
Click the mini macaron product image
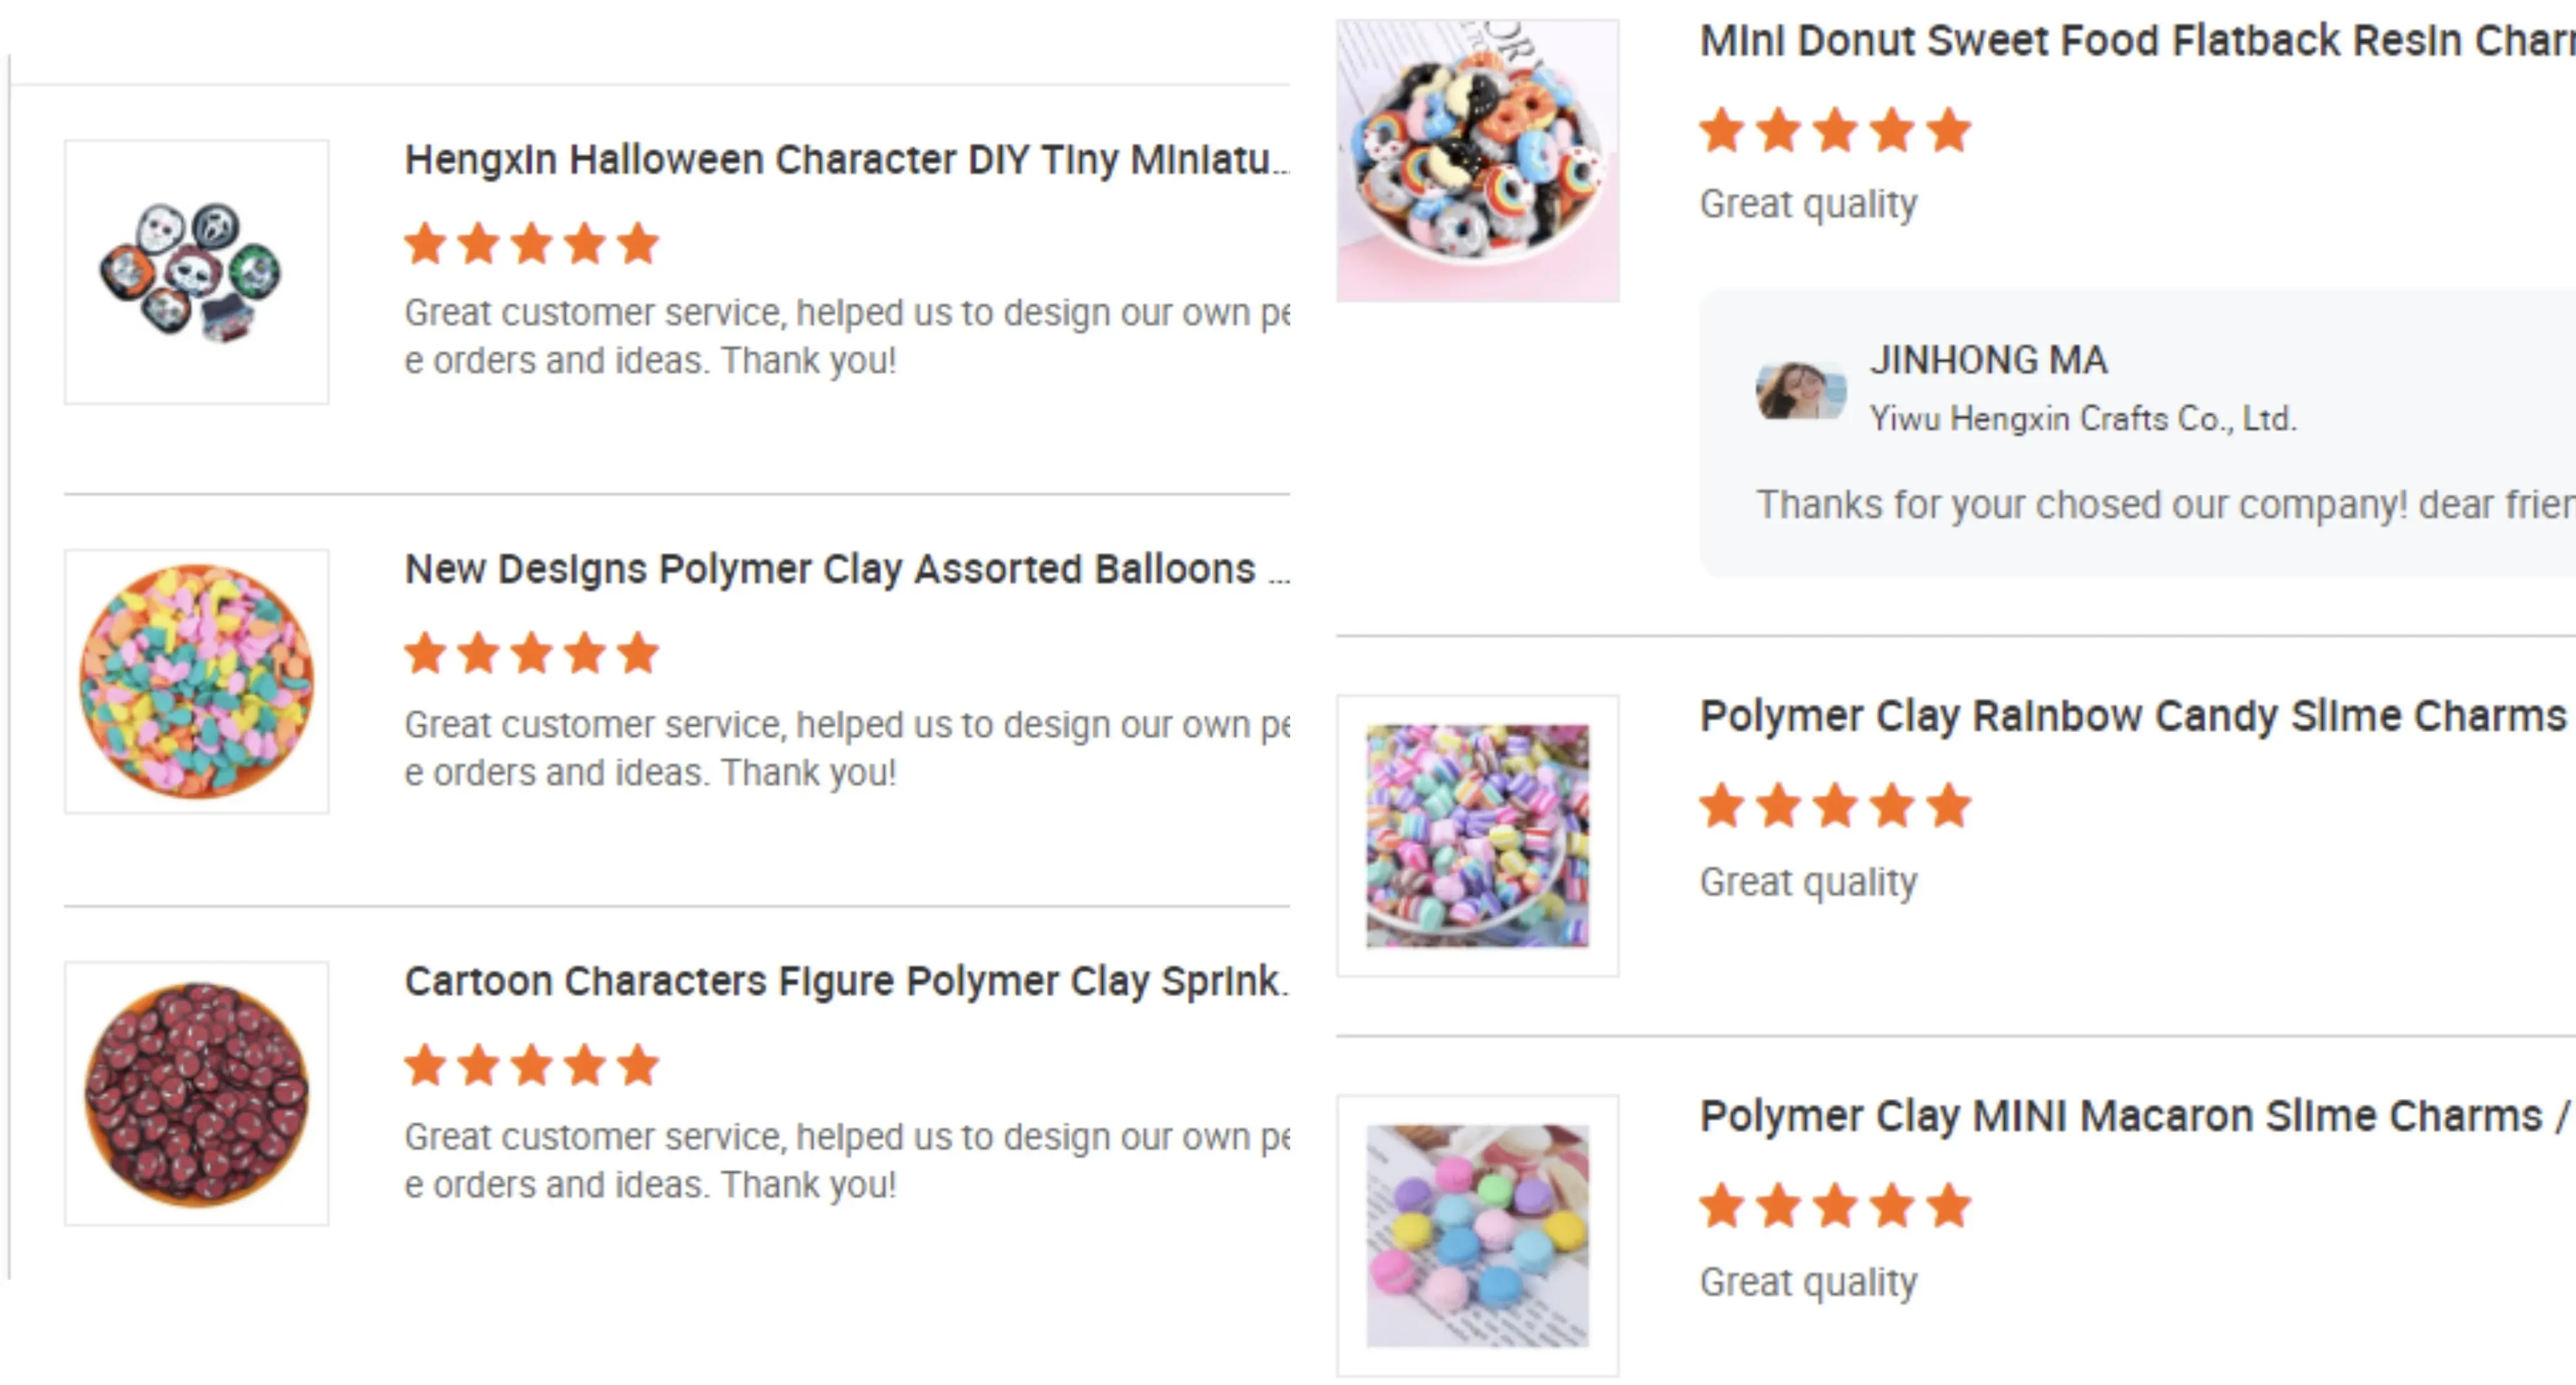tap(1477, 1235)
